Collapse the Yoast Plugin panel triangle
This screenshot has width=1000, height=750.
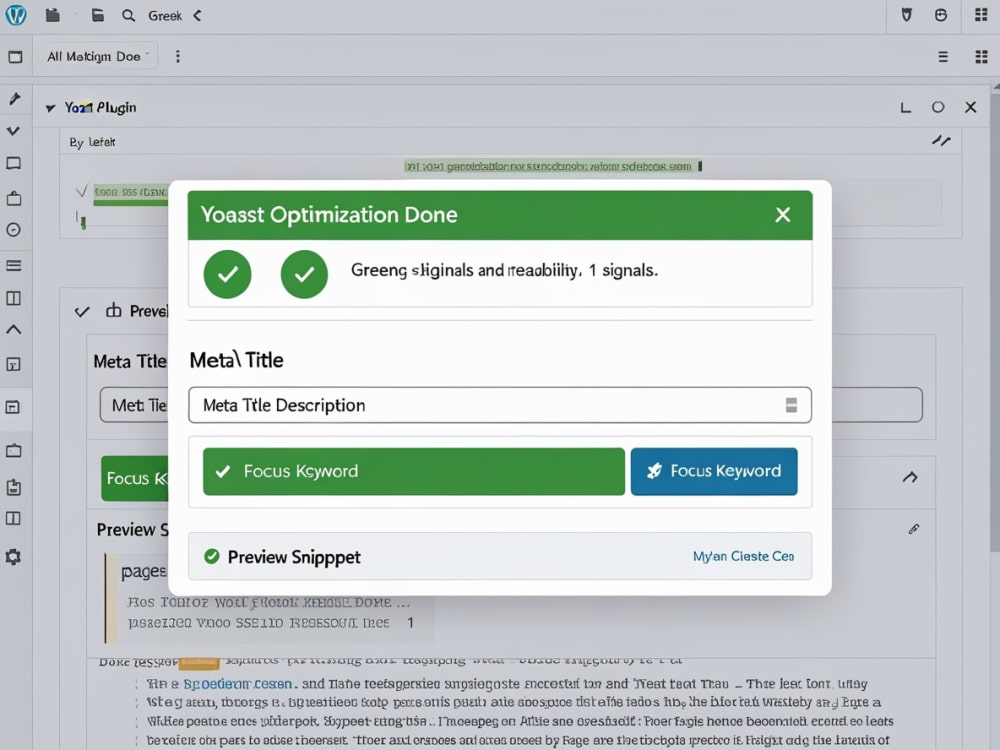pyautogui.click(x=50, y=108)
